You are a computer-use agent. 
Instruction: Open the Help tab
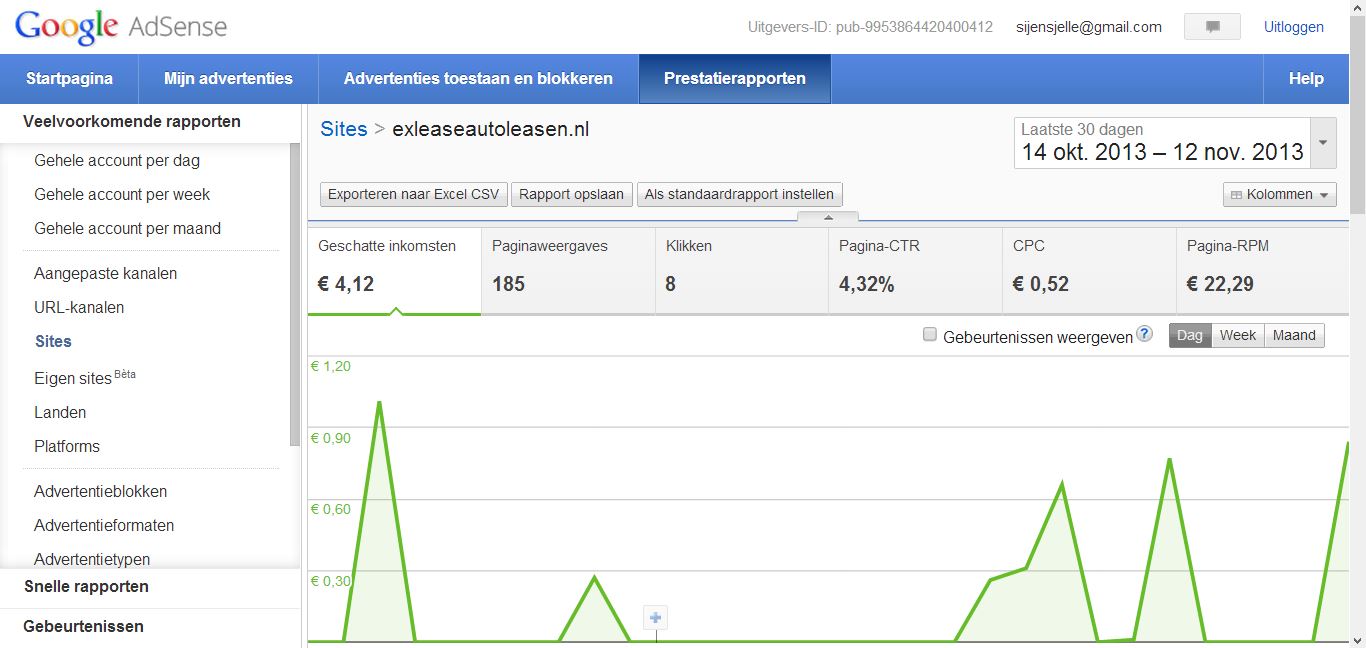coord(1306,79)
